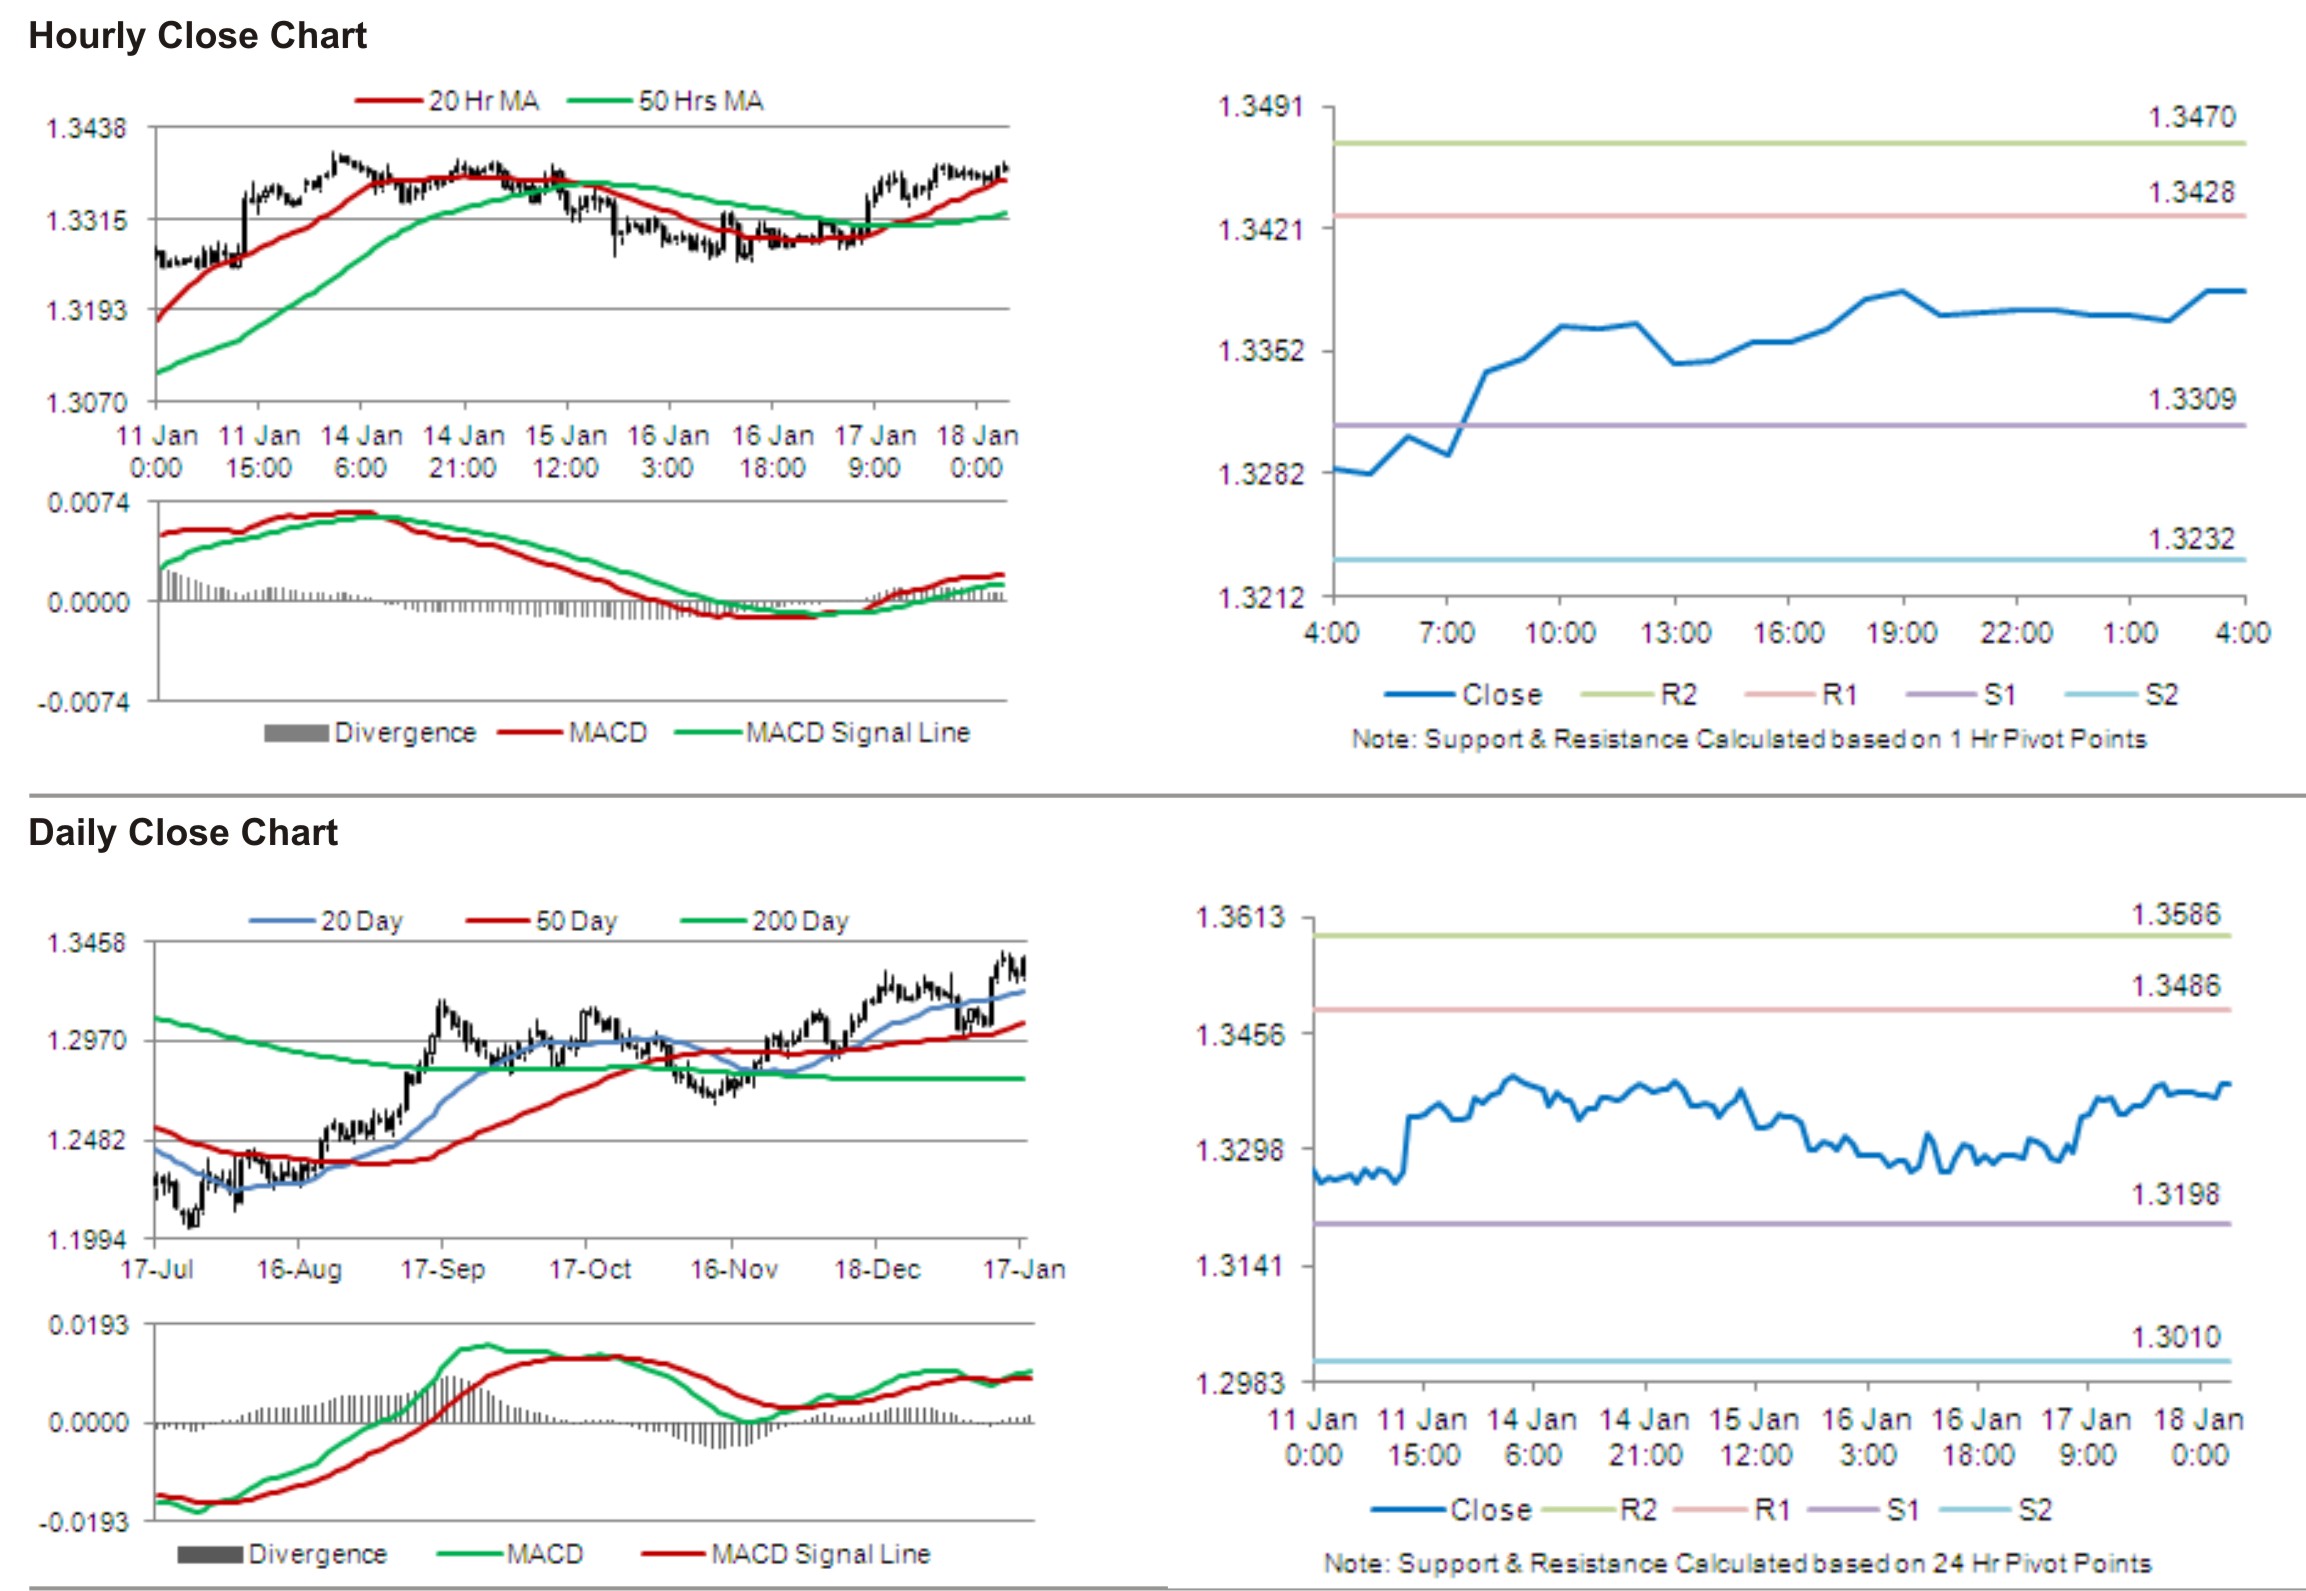
Task: Click the '20 Day' legend label
Action: tap(361, 921)
